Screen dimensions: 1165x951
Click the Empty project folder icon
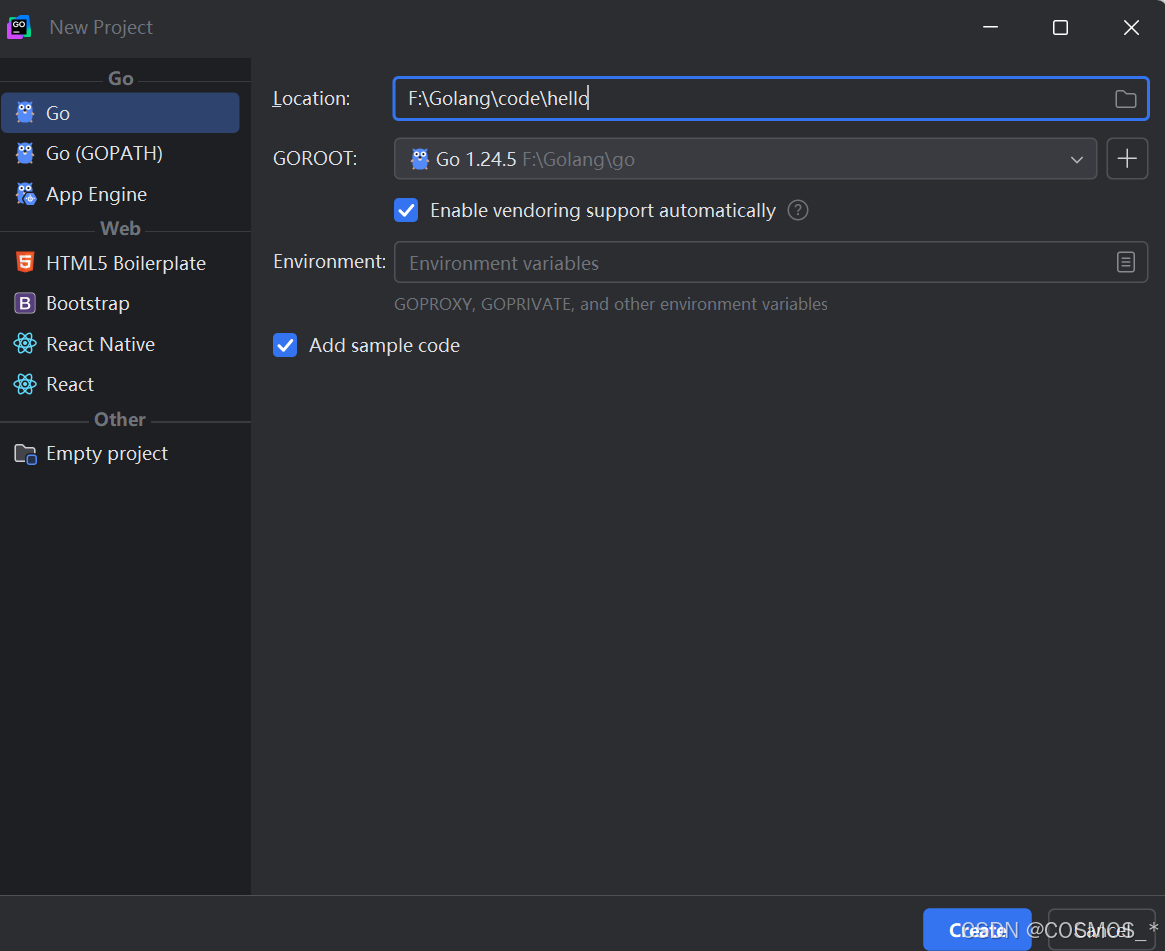(x=25, y=454)
